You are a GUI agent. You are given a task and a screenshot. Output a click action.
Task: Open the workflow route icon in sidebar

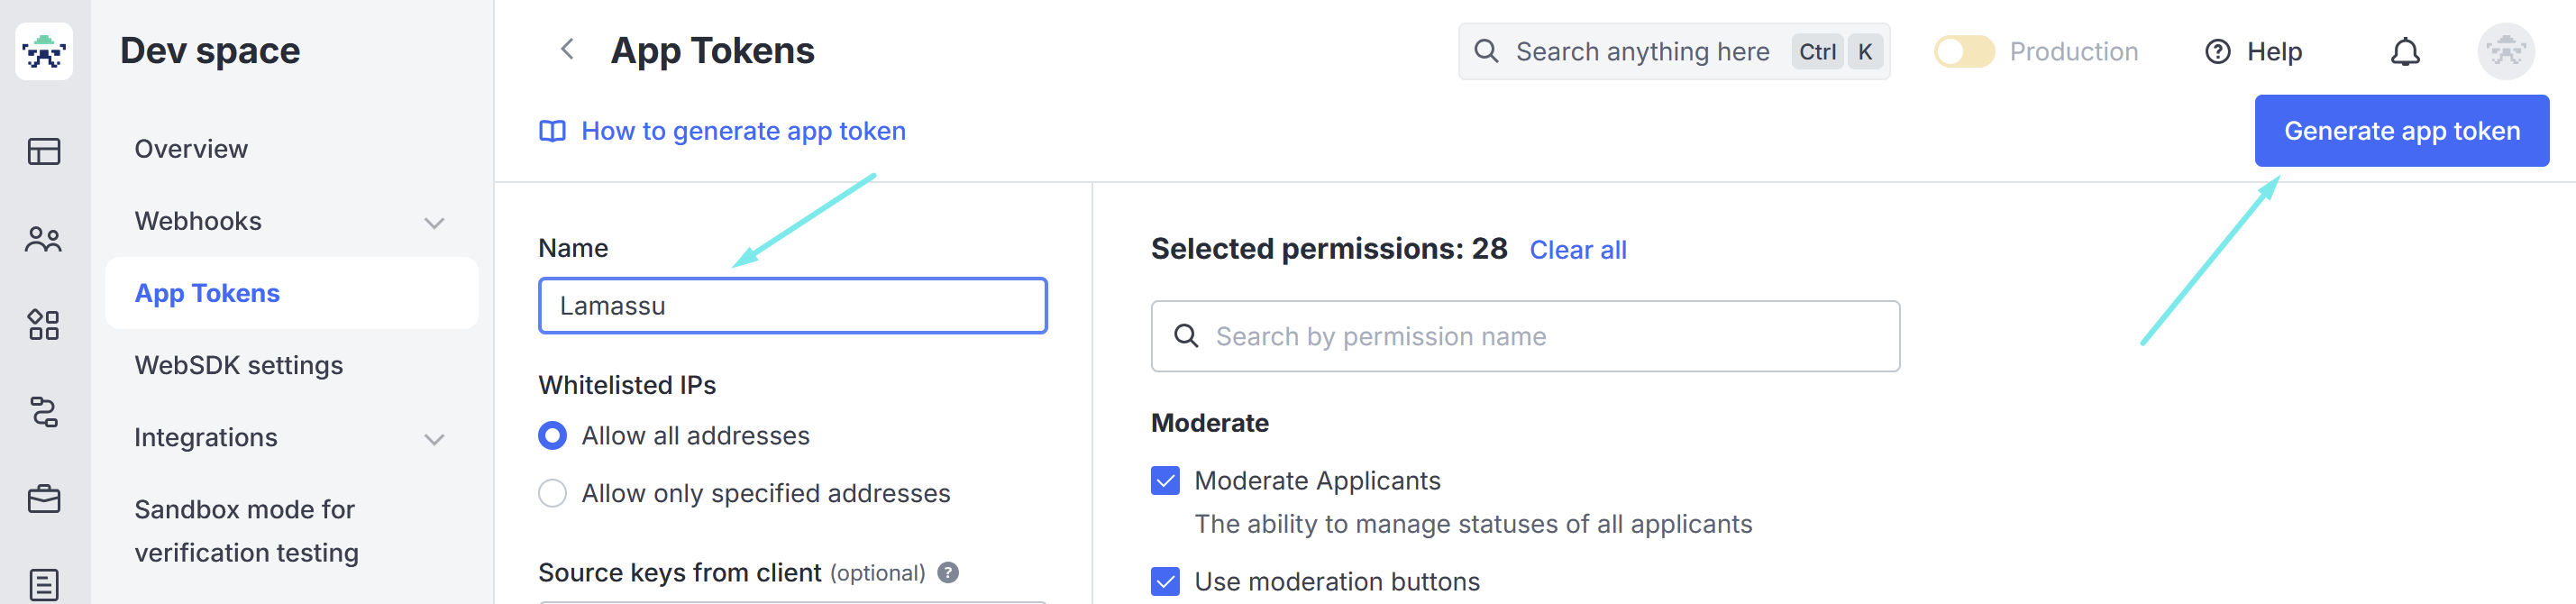(44, 412)
